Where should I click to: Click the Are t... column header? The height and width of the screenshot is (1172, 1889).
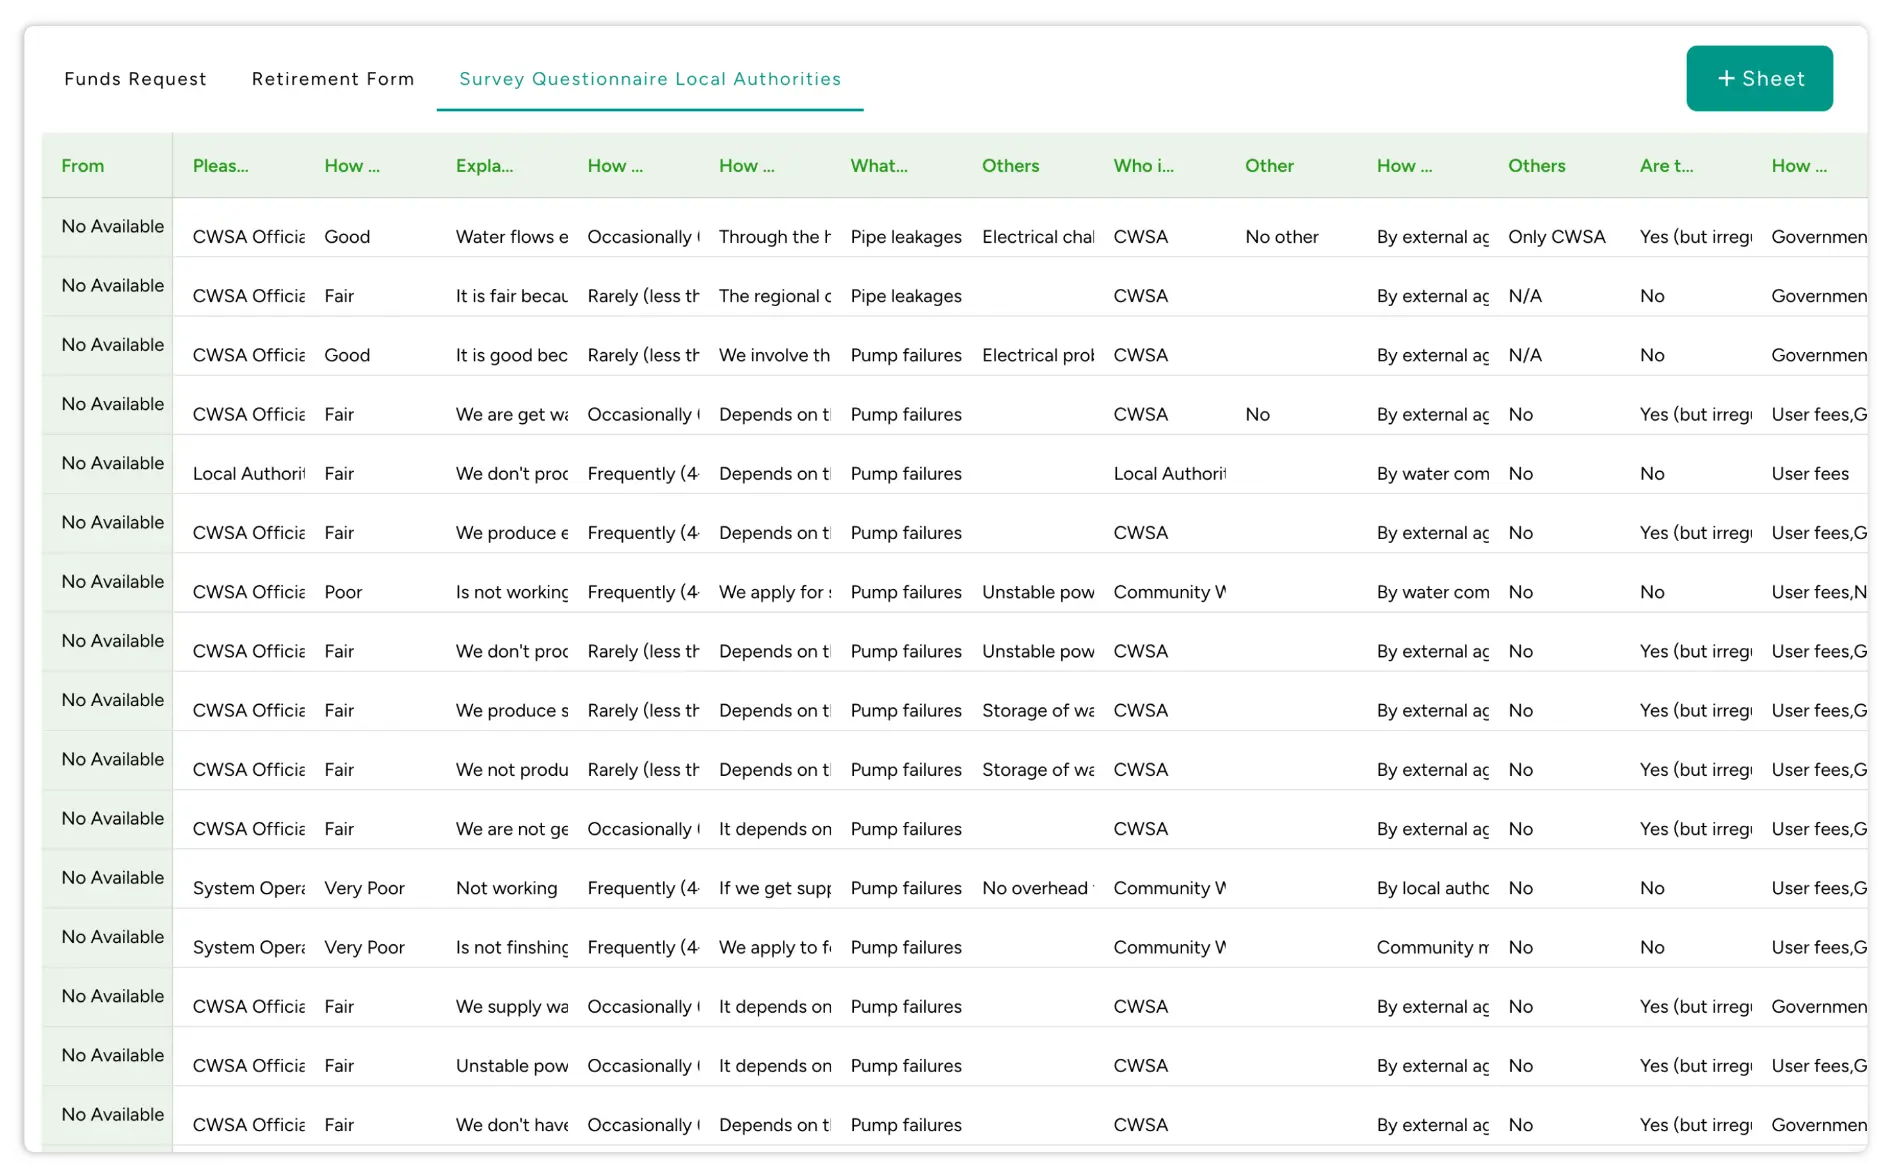[x=1666, y=166]
